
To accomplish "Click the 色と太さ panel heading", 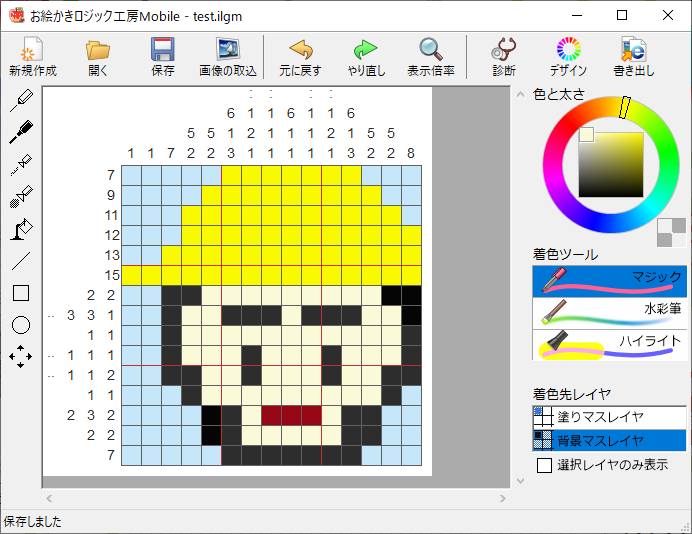I will coord(559,94).
